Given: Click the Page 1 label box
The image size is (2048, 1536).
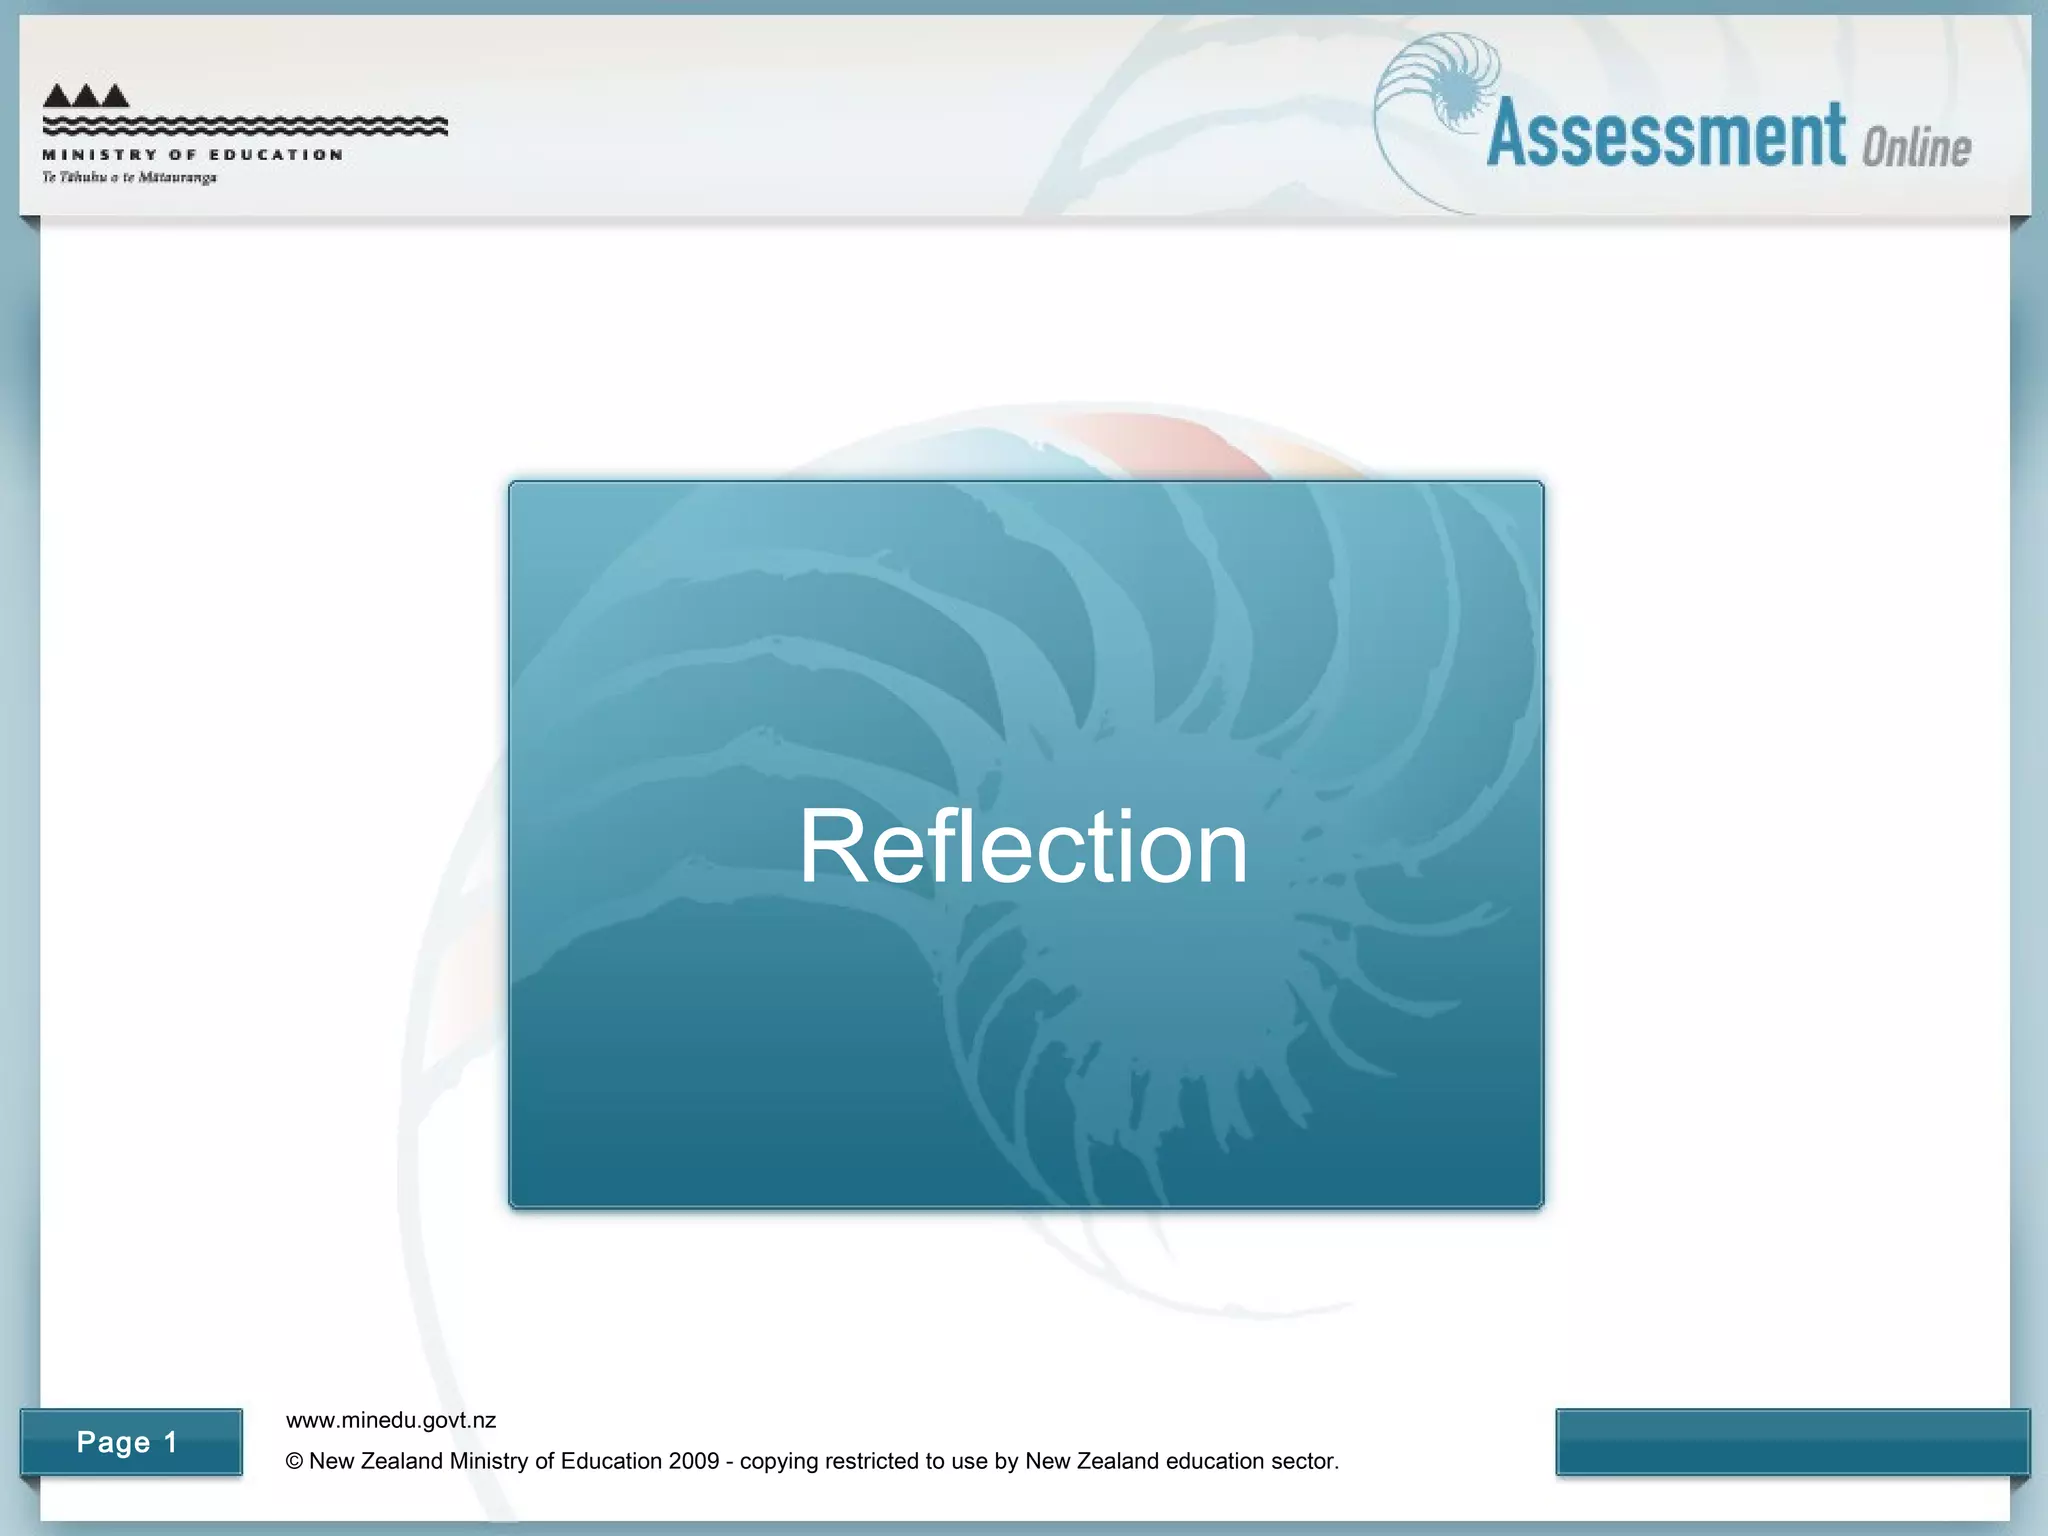Looking at the screenshot, I should pos(131,1441).
